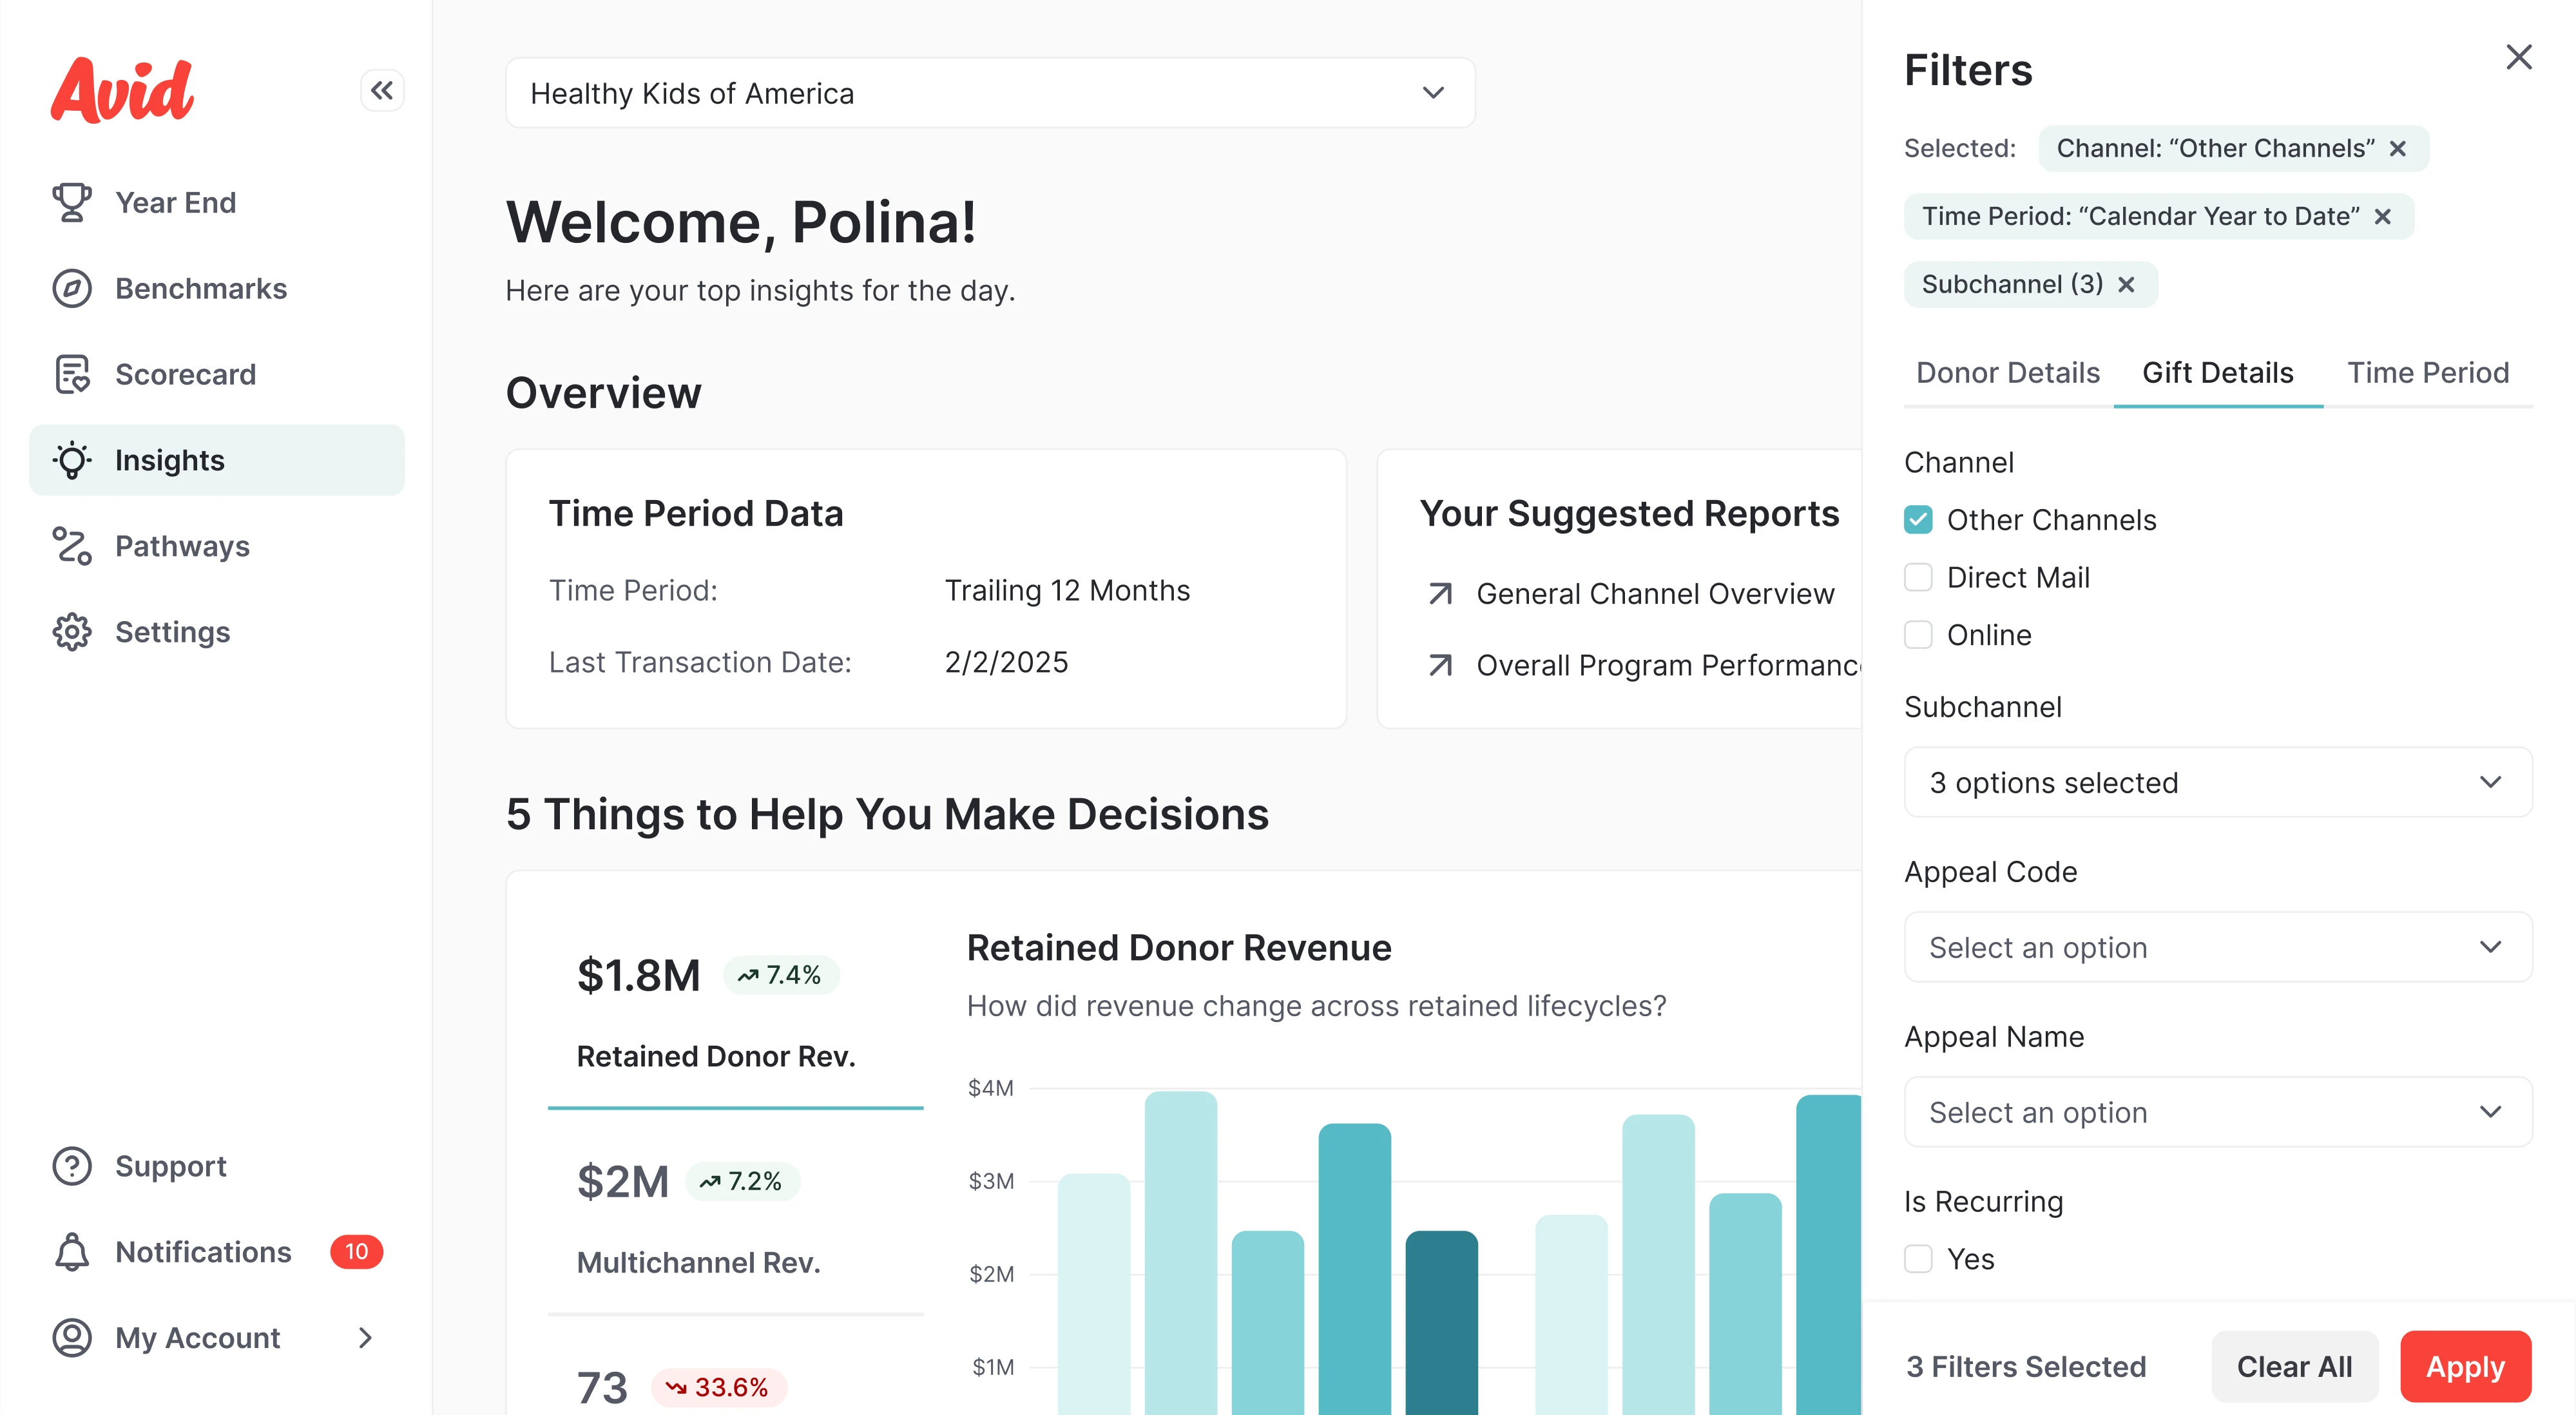Expand the Subchannel options dropdown
The height and width of the screenshot is (1415, 2576).
click(2217, 782)
